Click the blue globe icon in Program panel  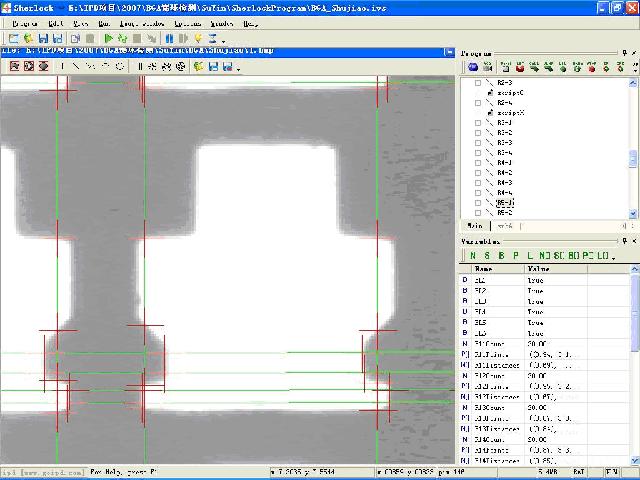click(x=472, y=67)
